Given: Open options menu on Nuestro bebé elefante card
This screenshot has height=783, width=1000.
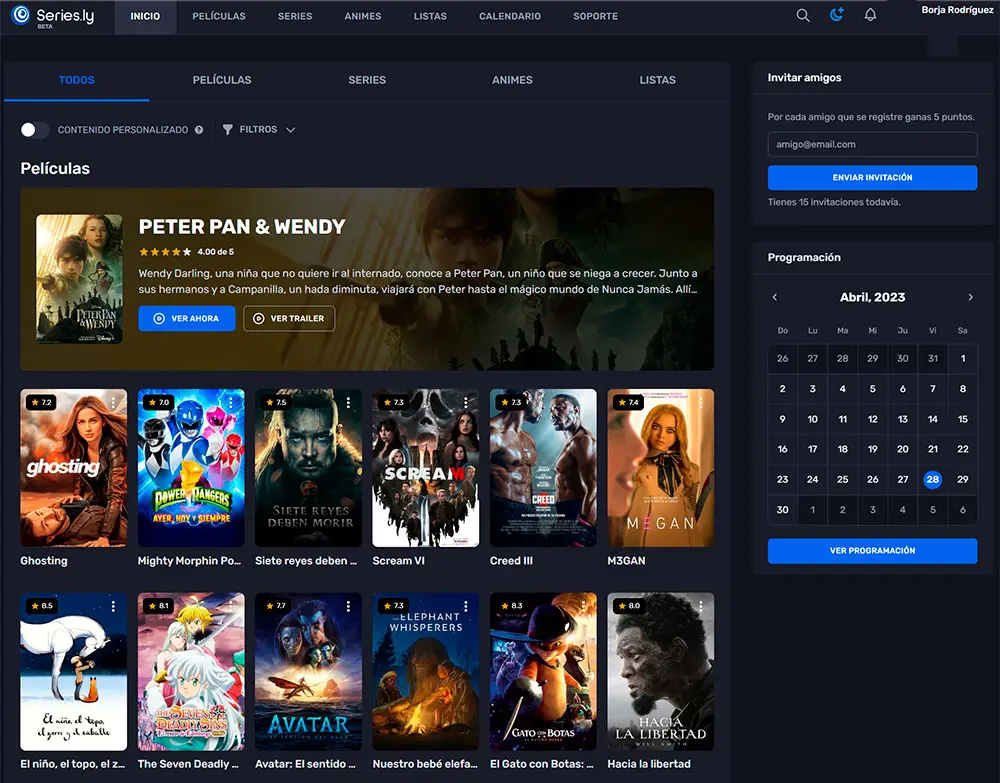Looking at the screenshot, I should coord(466,606).
